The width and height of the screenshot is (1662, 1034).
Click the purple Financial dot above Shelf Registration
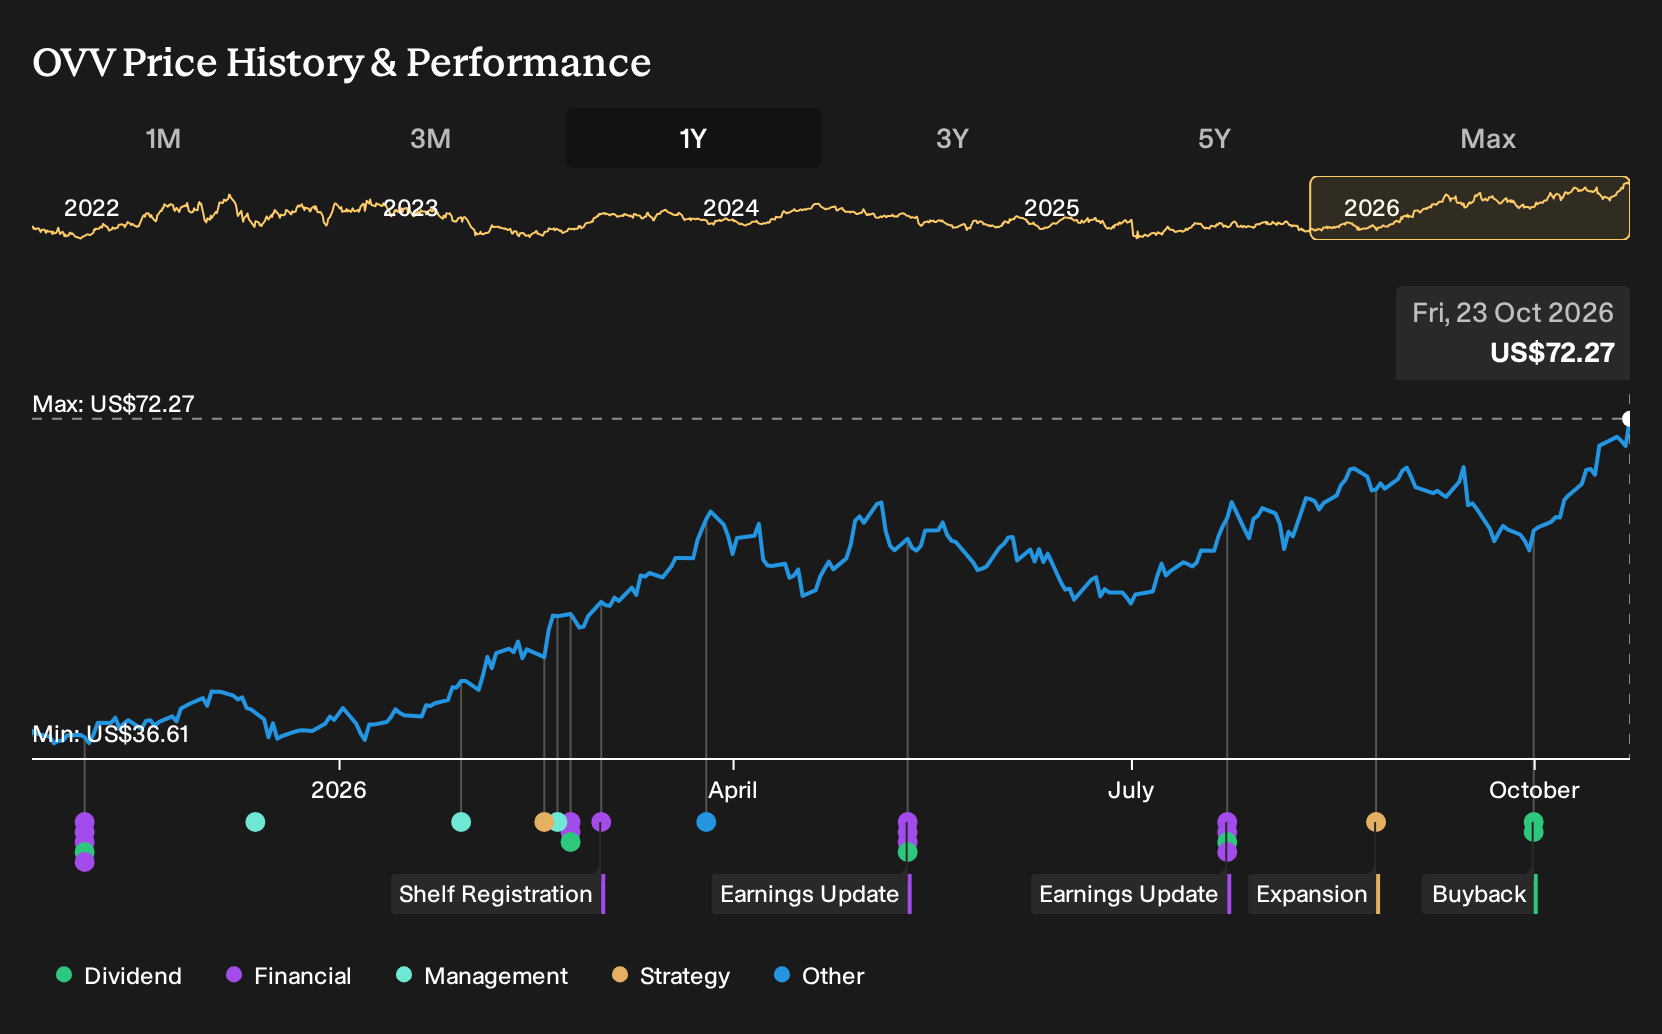[601, 822]
